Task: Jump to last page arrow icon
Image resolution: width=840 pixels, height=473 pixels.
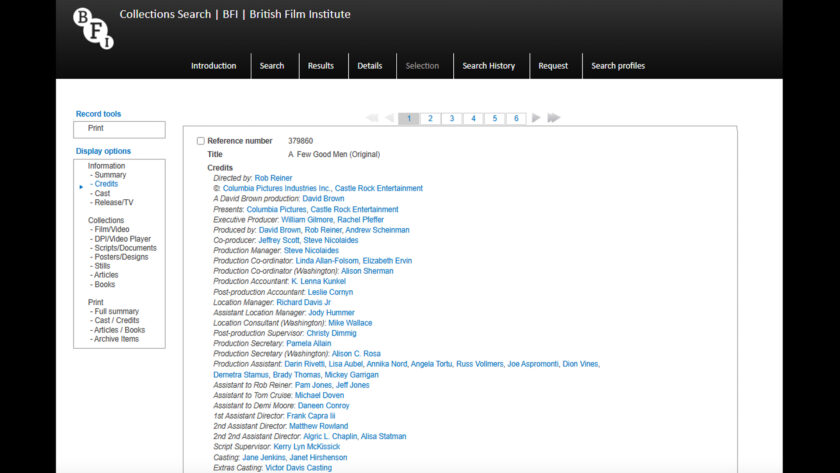Action: click(553, 118)
